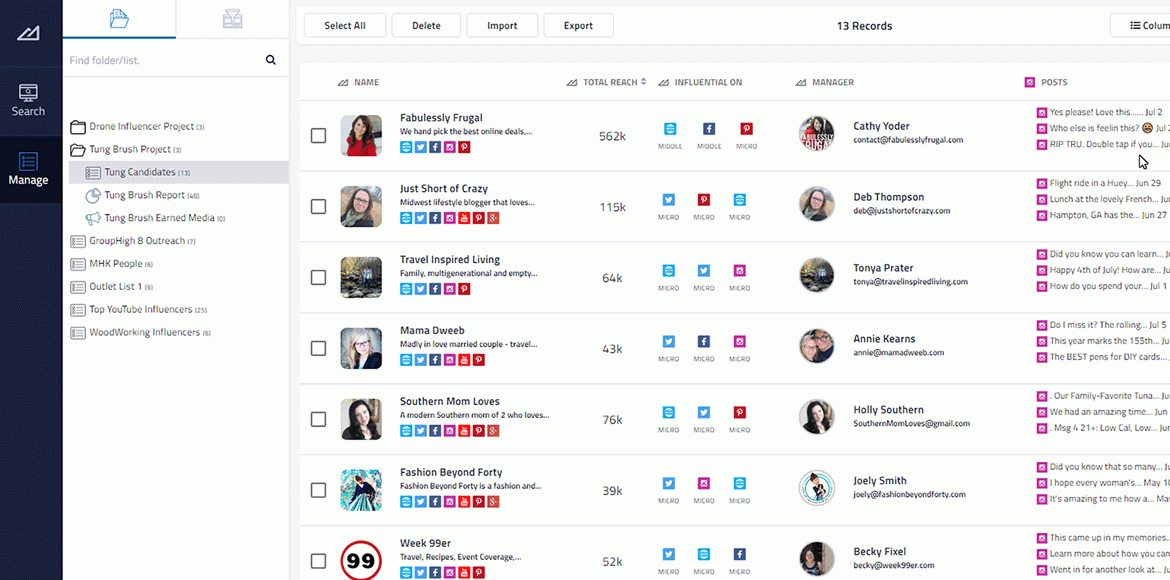Click the magnifier icon beside Find folder/list
This screenshot has height=580, width=1170.
coord(271,60)
